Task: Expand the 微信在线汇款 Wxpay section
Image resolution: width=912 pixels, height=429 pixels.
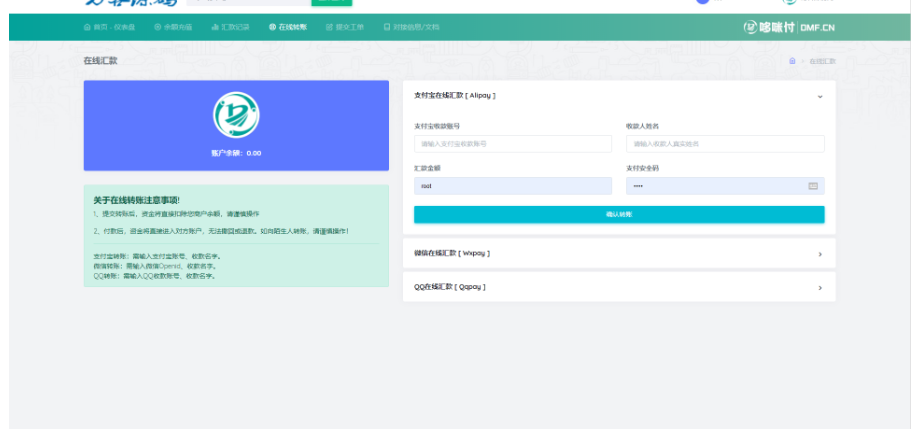Action: click(619, 253)
